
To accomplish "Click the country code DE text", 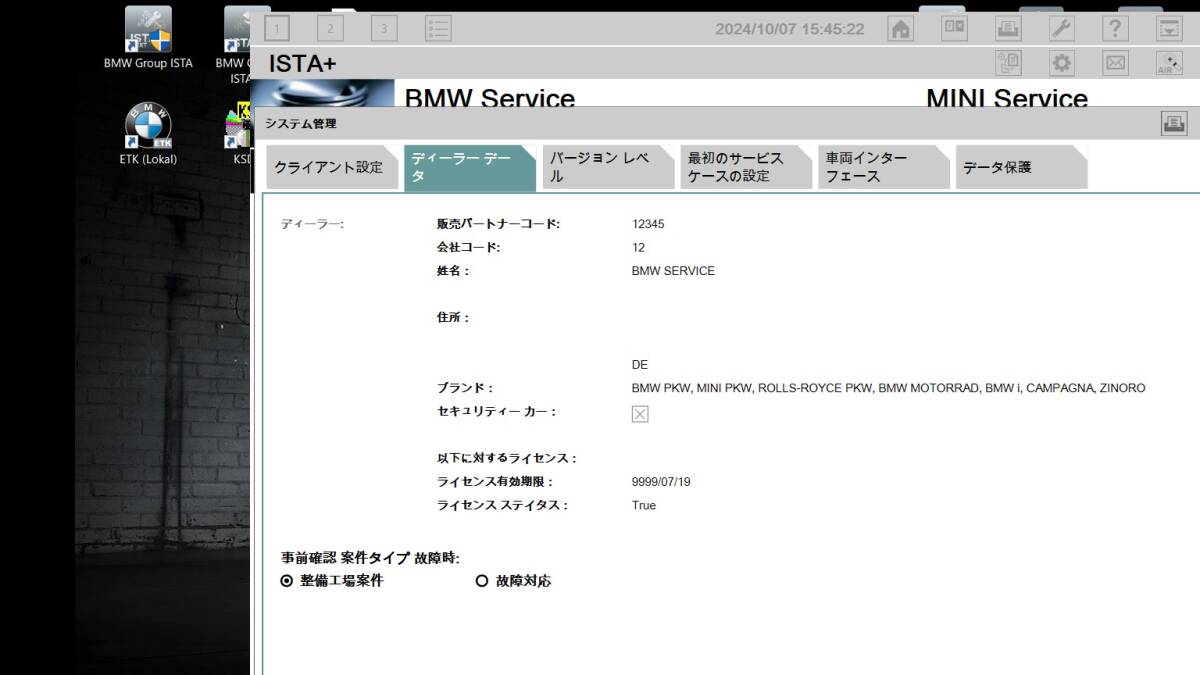I will click(640, 365).
